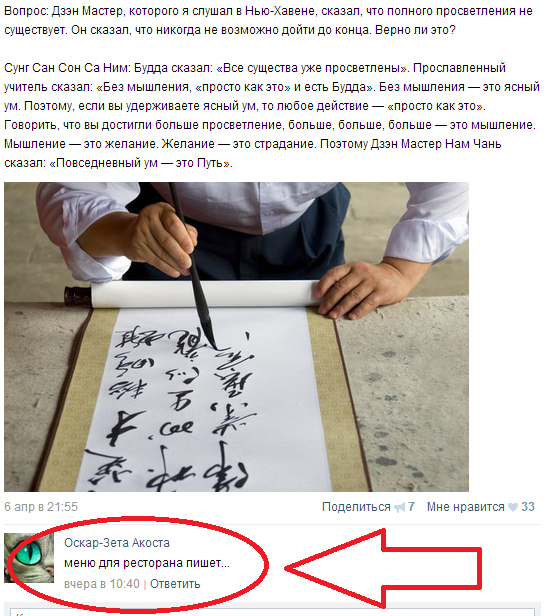Reply to comment via "Ответить"
The image size is (548, 616).
[175, 584]
